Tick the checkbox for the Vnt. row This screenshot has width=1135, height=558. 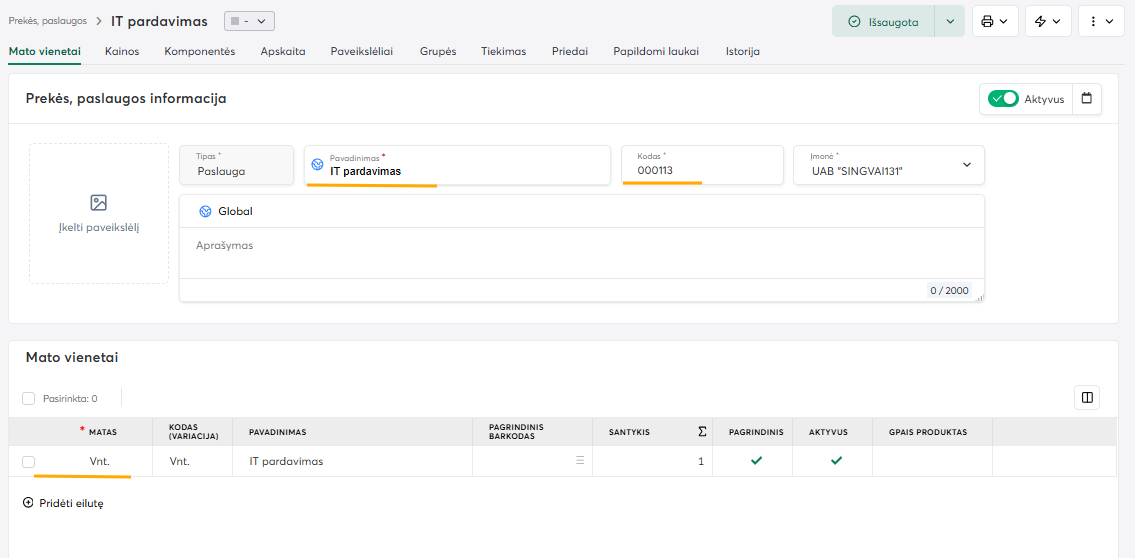coord(29,461)
